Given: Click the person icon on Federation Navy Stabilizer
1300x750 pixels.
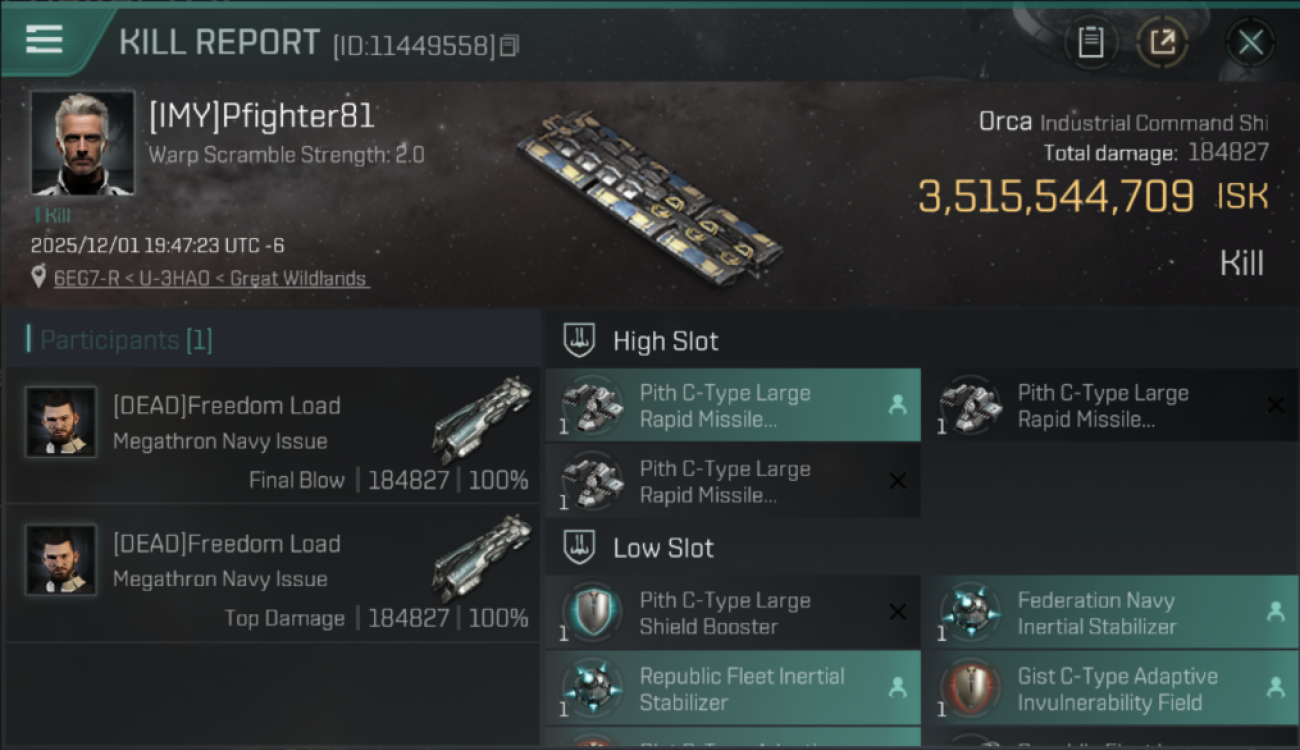Looking at the screenshot, I should click(x=1275, y=613).
